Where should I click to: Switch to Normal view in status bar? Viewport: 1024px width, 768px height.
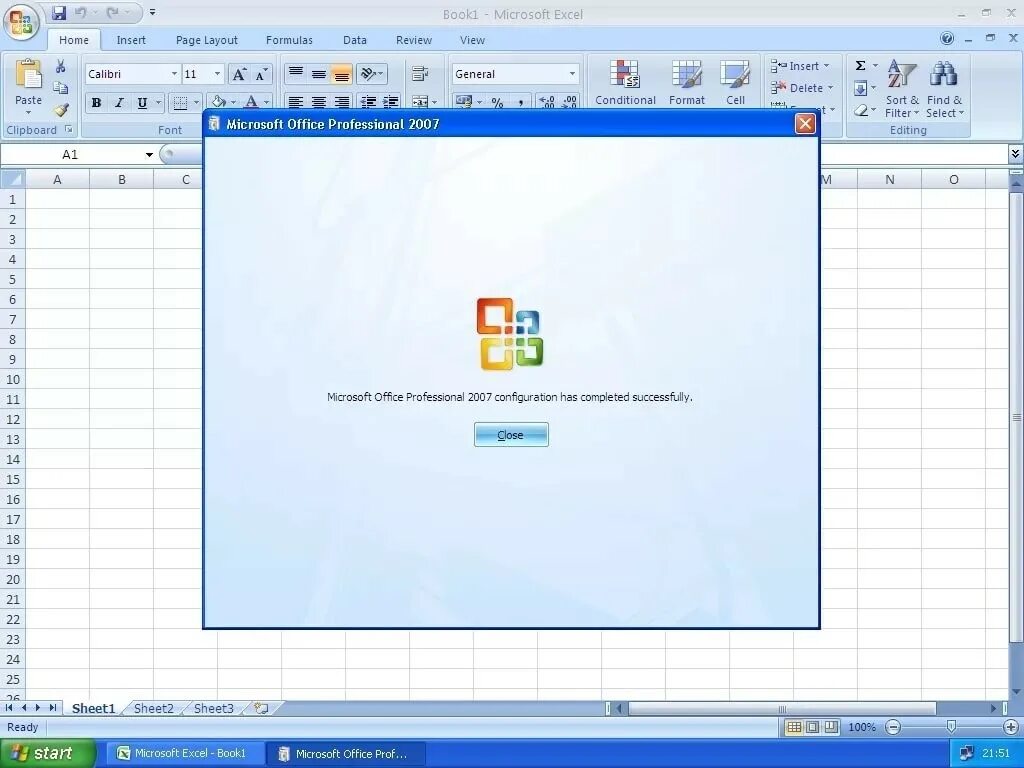[x=794, y=727]
